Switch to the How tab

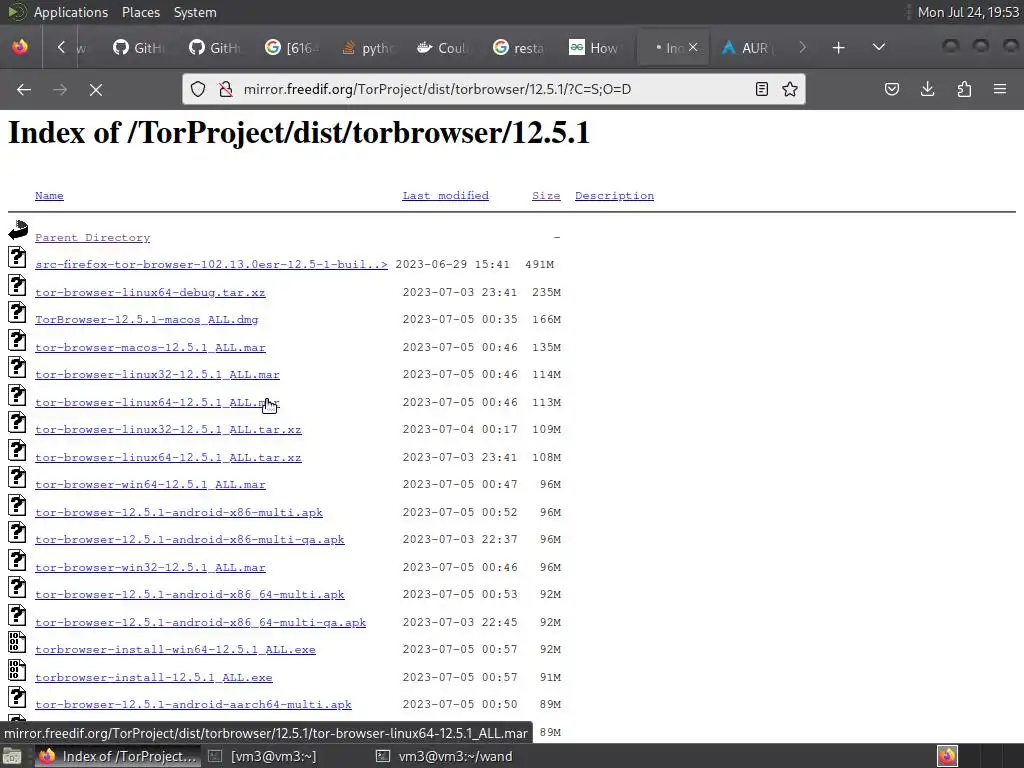point(594,48)
